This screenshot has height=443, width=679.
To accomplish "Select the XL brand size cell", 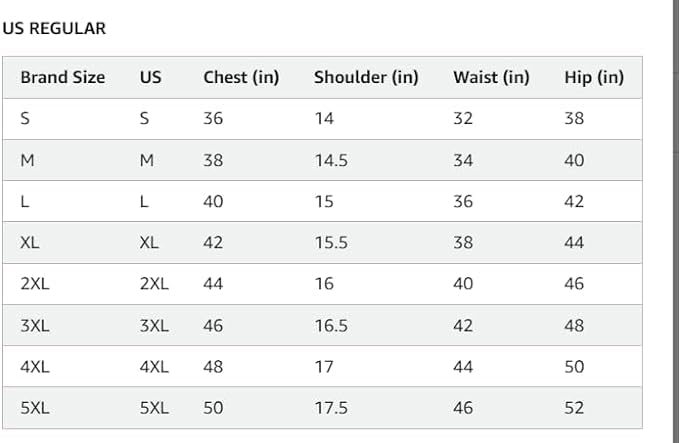I will click(30, 242).
